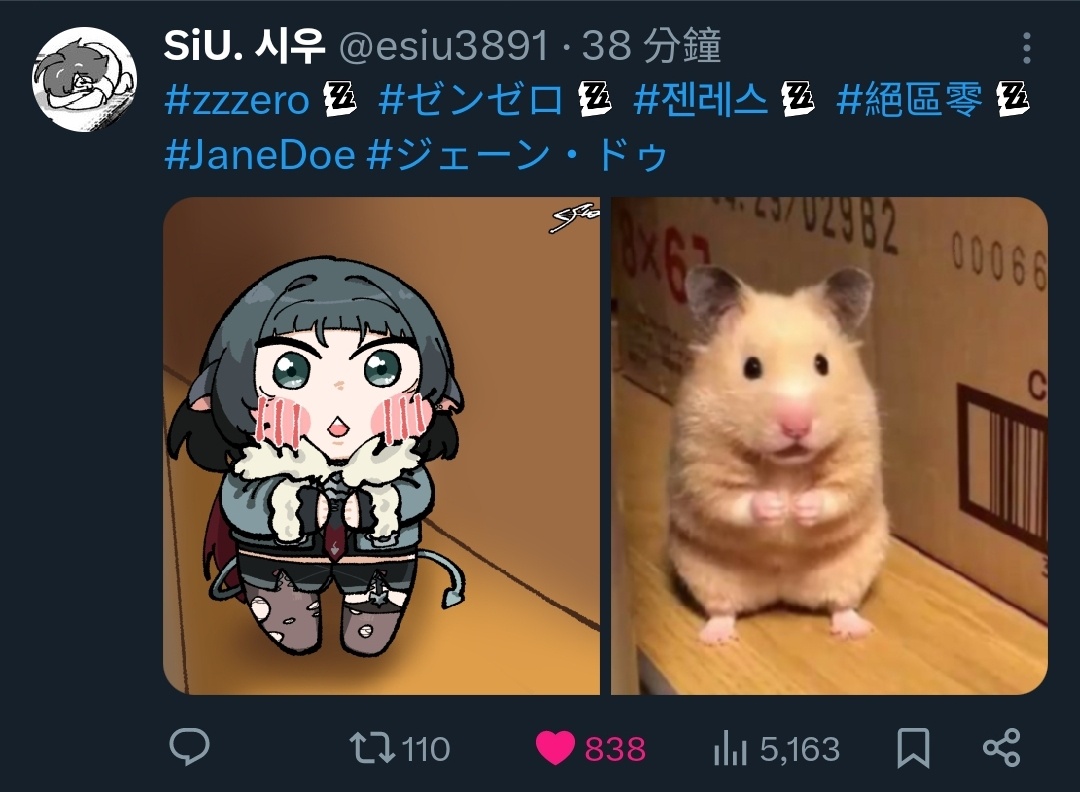The width and height of the screenshot is (1080, 792).
Task: Open the @esiu3891 handle
Action: pos(445,46)
